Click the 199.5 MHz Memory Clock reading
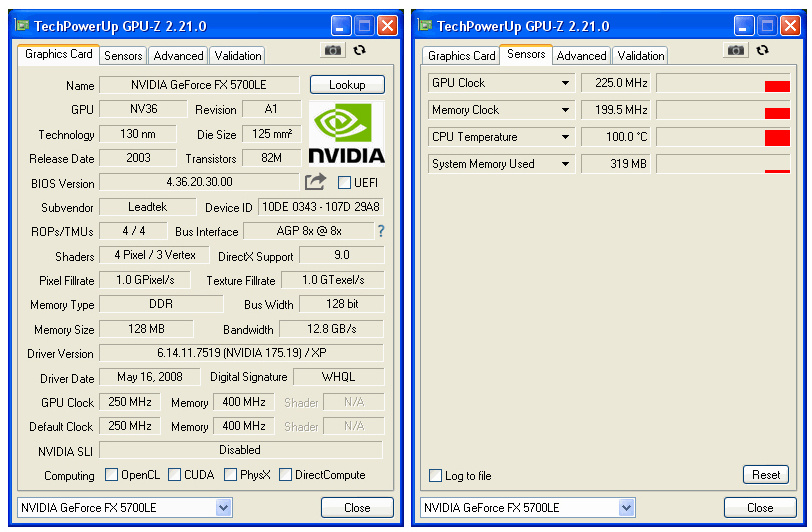The width and height of the screenshot is (812, 532). point(616,110)
